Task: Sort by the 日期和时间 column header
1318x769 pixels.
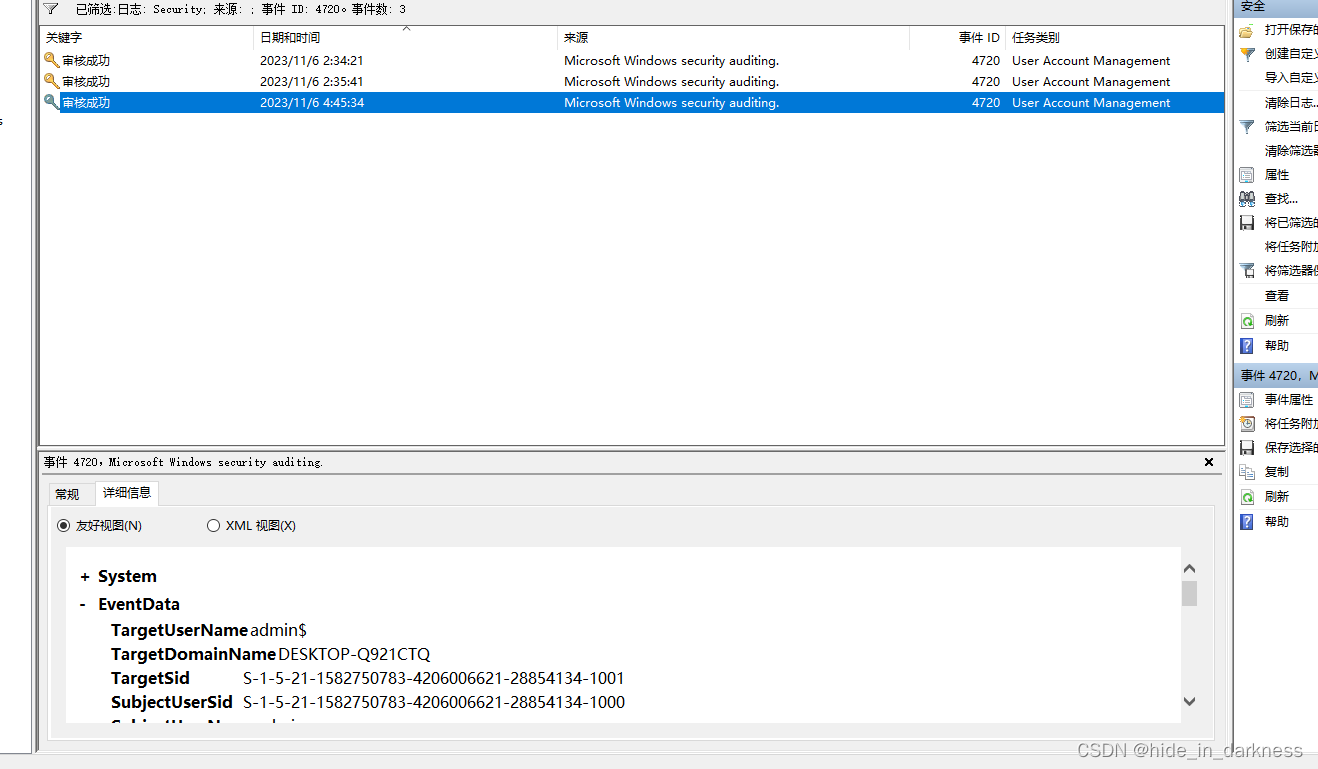Action: pyautogui.click(x=405, y=38)
